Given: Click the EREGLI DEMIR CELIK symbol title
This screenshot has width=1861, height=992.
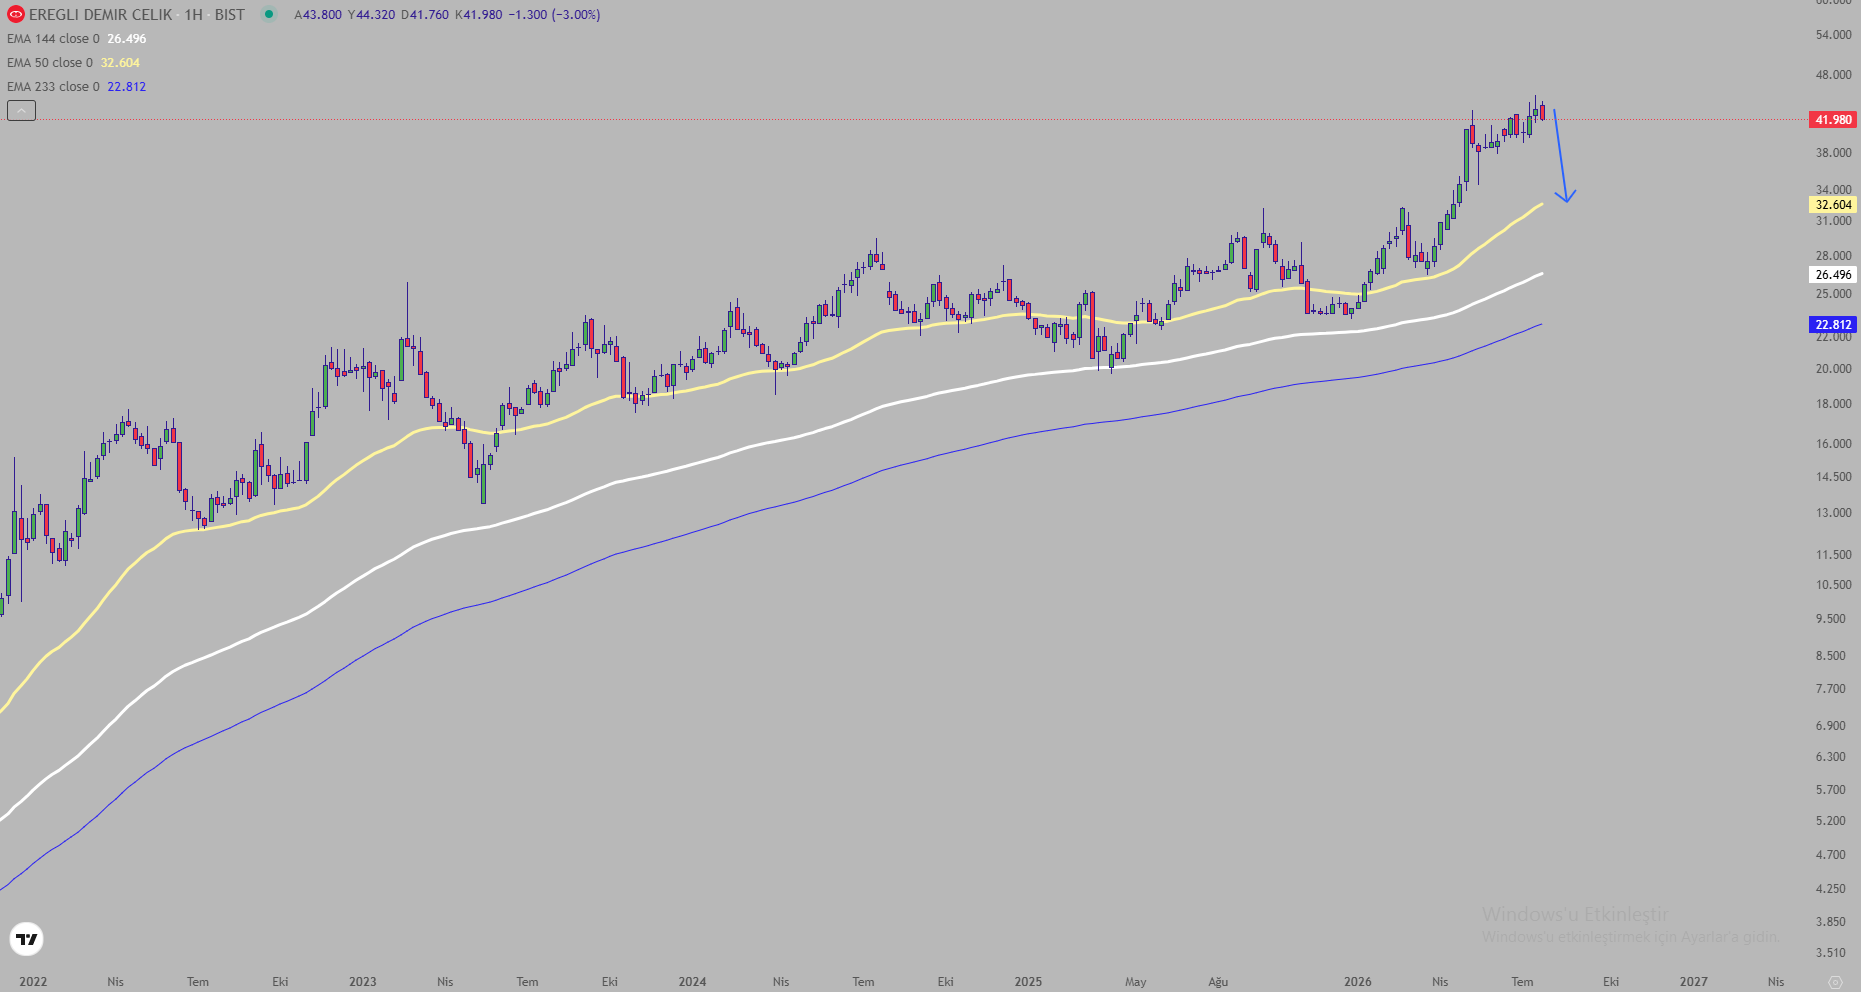Looking at the screenshot, I should click(x=101, y=15).
